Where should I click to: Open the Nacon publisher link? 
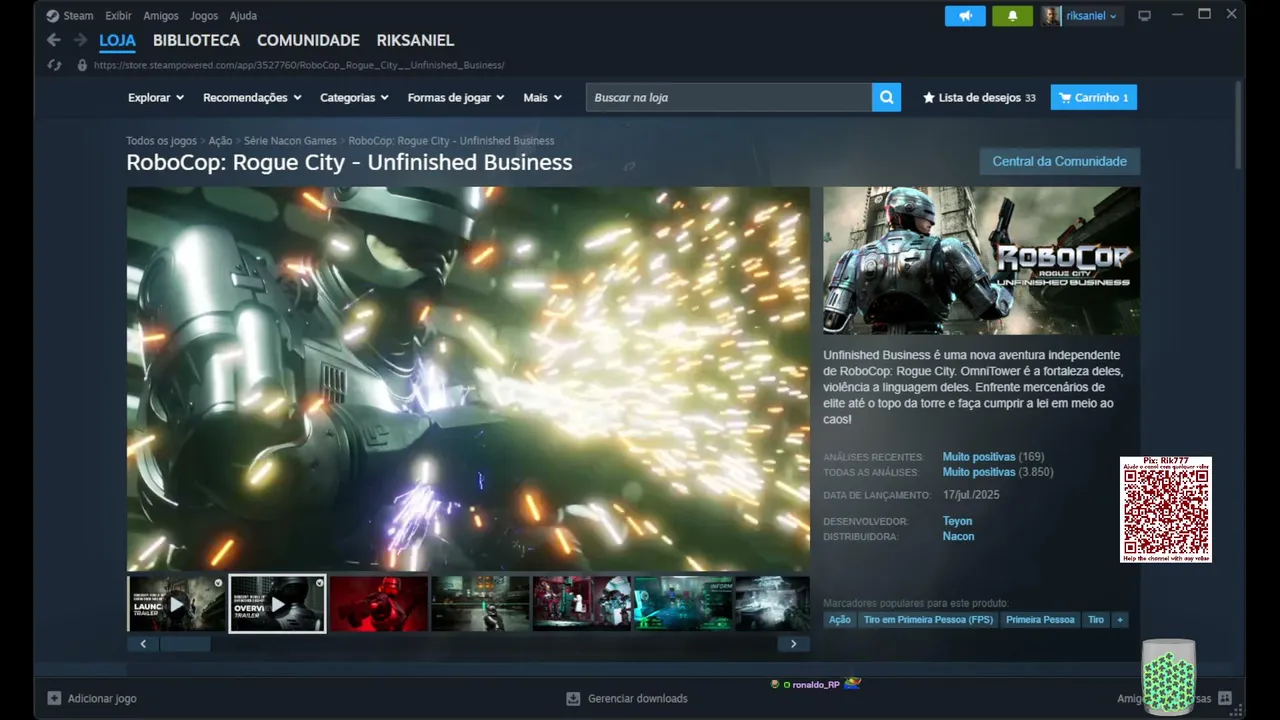click(x=958, y=536)
